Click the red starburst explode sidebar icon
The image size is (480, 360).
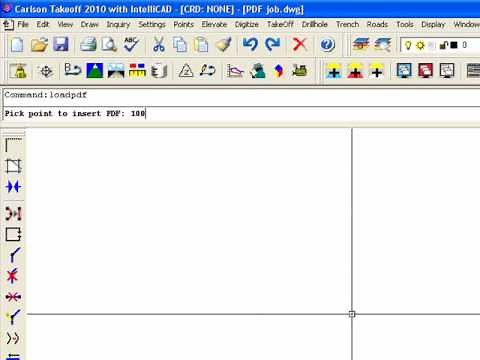[x=13, y=276]
